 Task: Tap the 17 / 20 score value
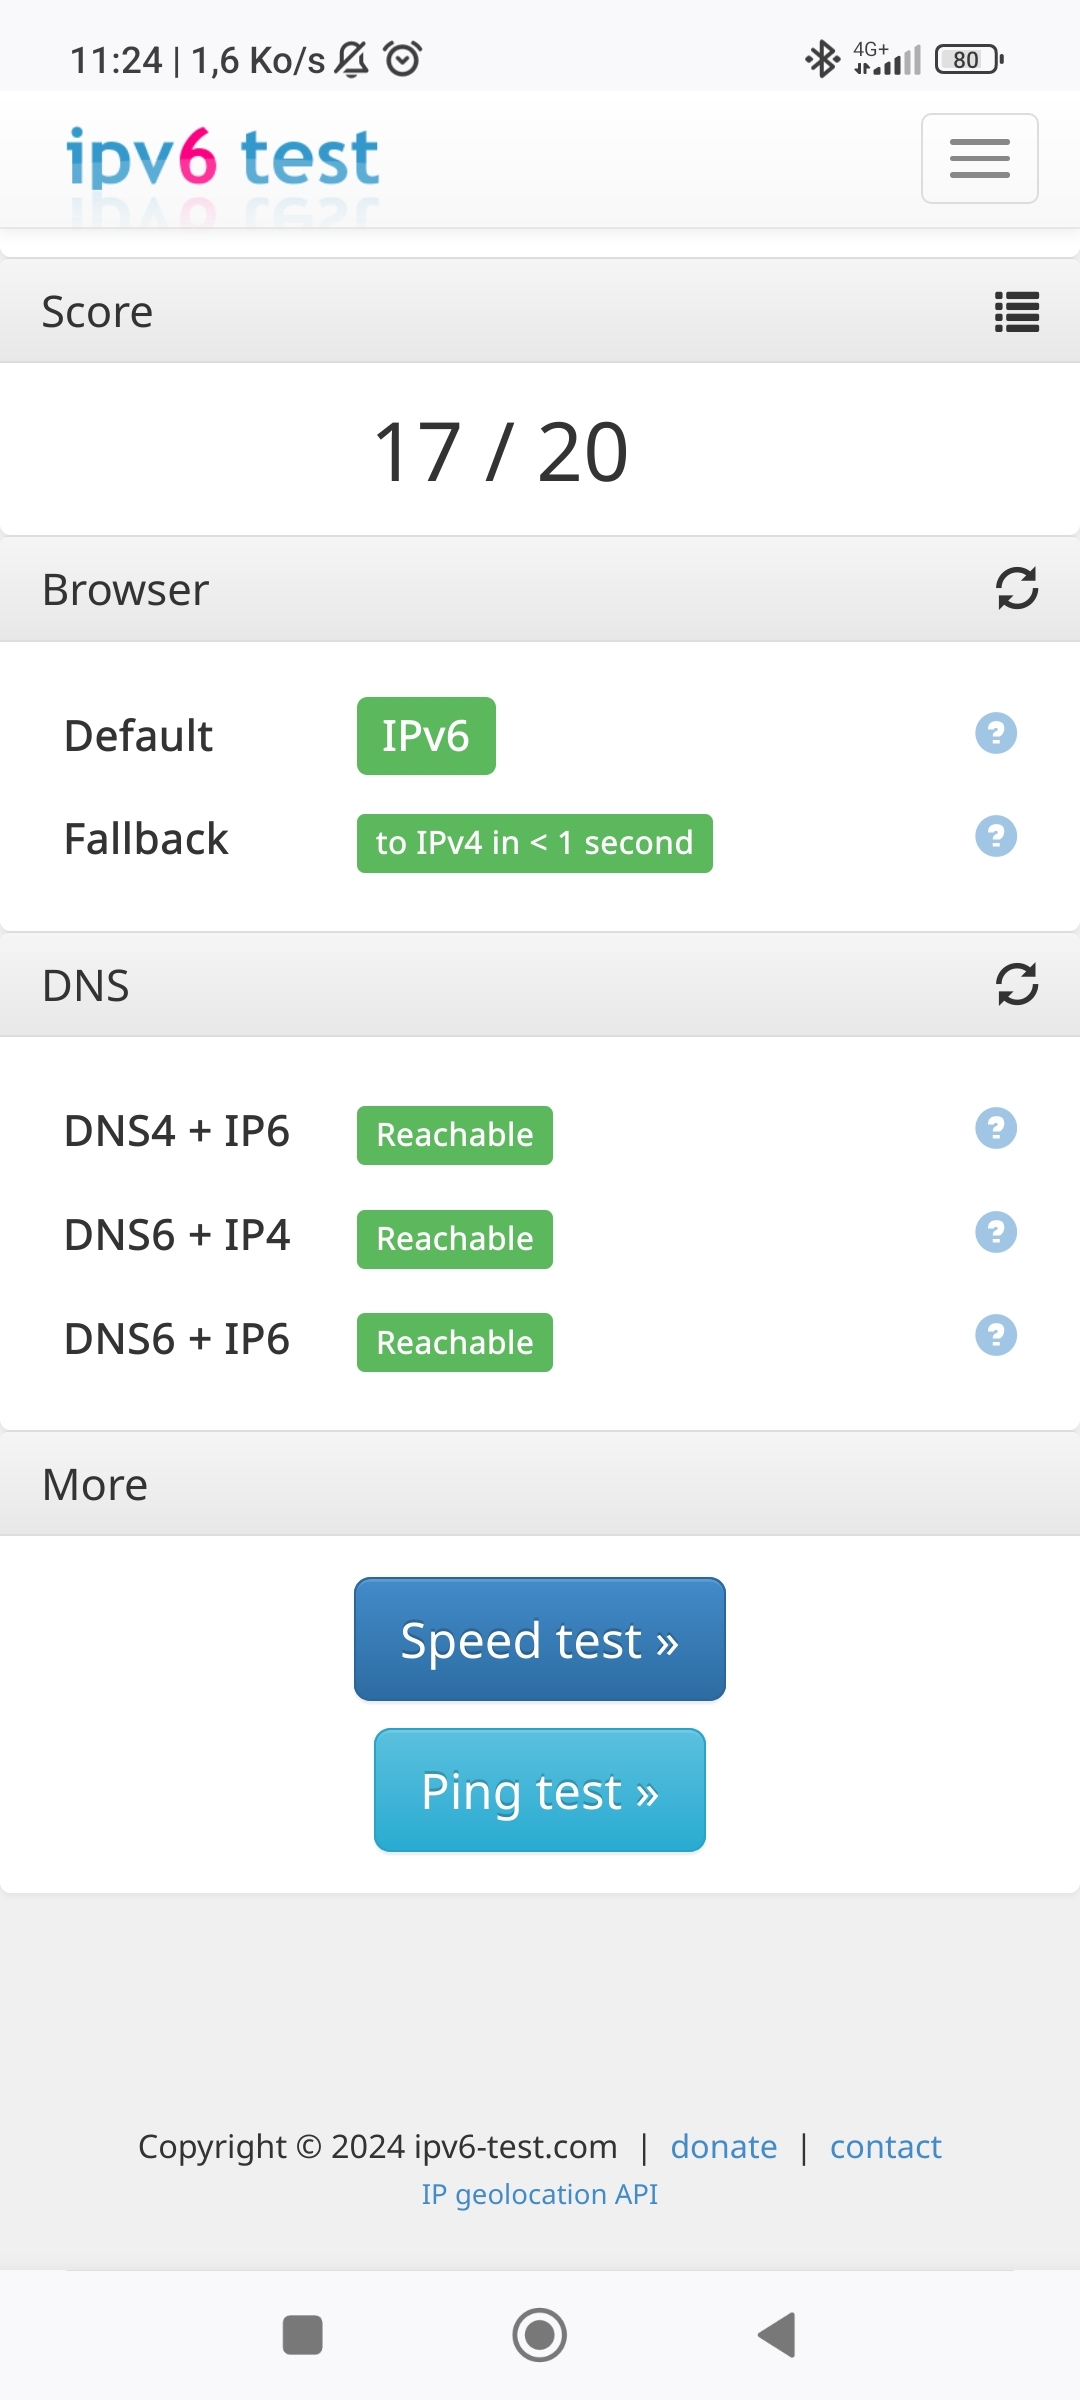tap(500, 452)
